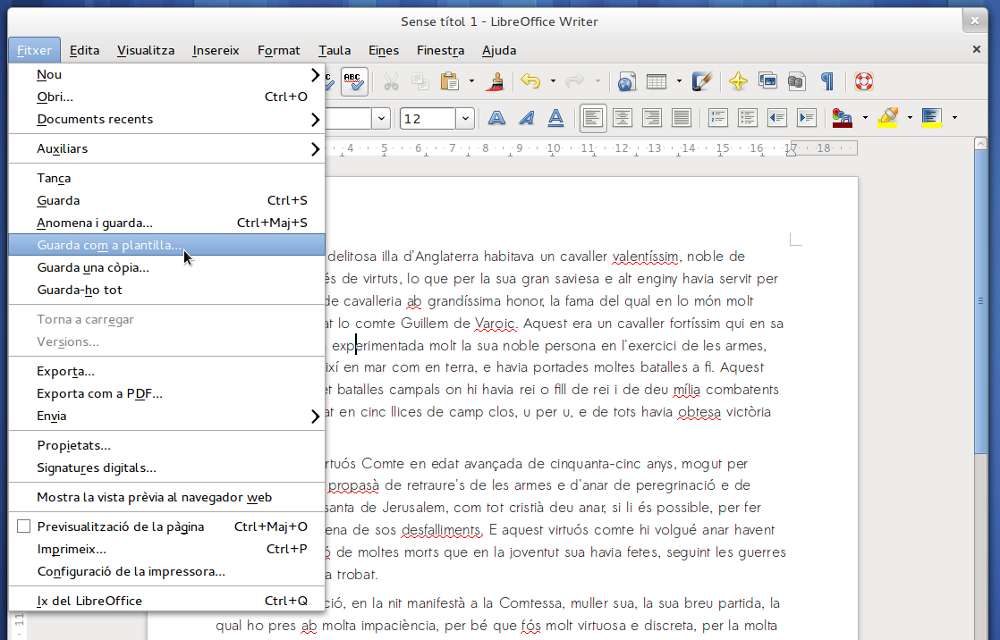The image size is (1000, 640).
Task: Click Increase Indent icon
Action: point(807,118)
